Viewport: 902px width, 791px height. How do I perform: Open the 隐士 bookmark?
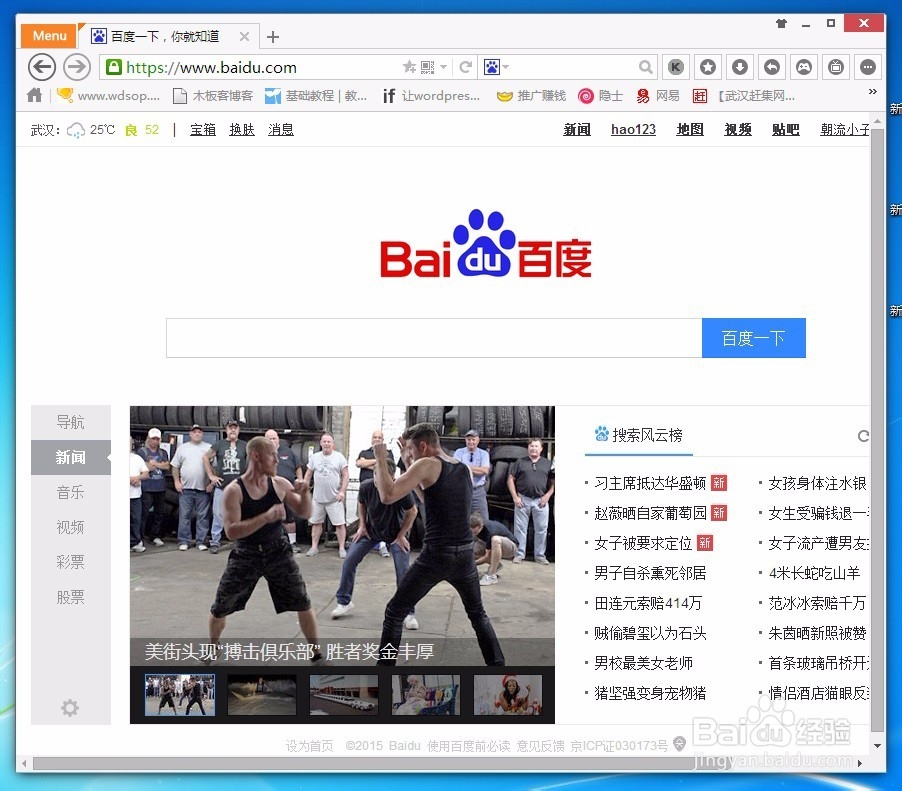601,95
